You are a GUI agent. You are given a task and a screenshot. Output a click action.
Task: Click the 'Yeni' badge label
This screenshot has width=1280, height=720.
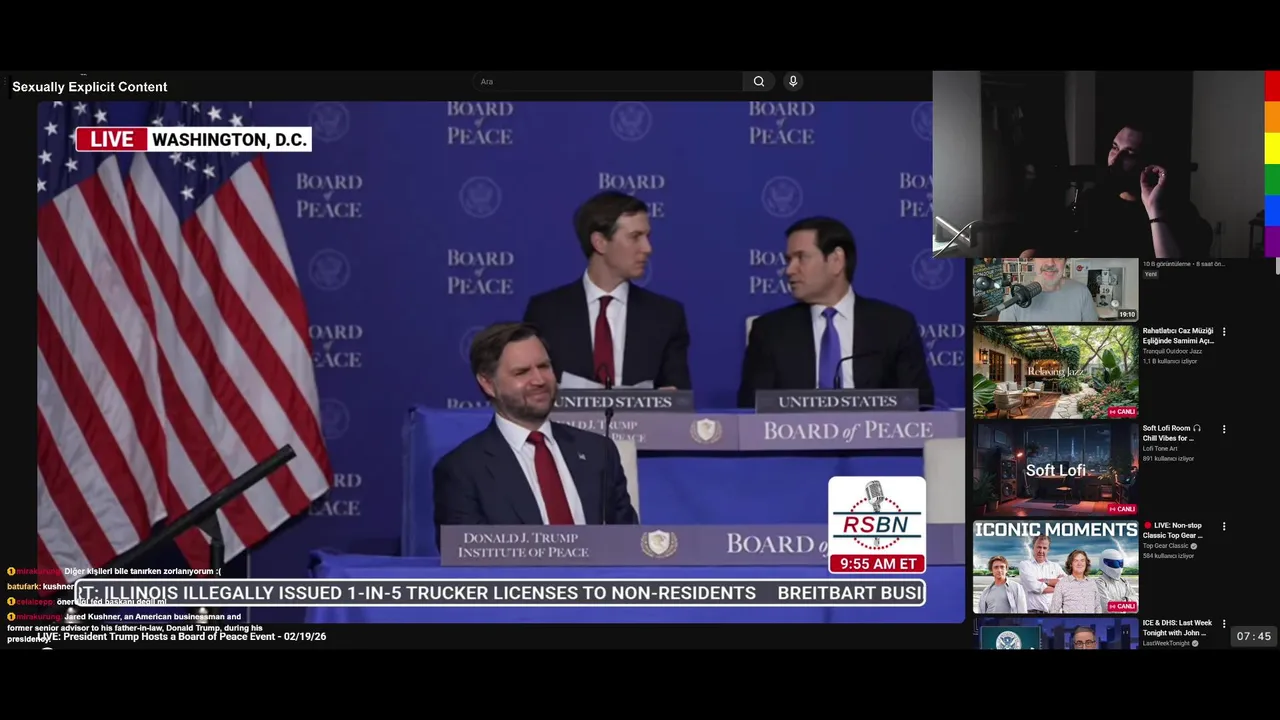click(1150, 274)
